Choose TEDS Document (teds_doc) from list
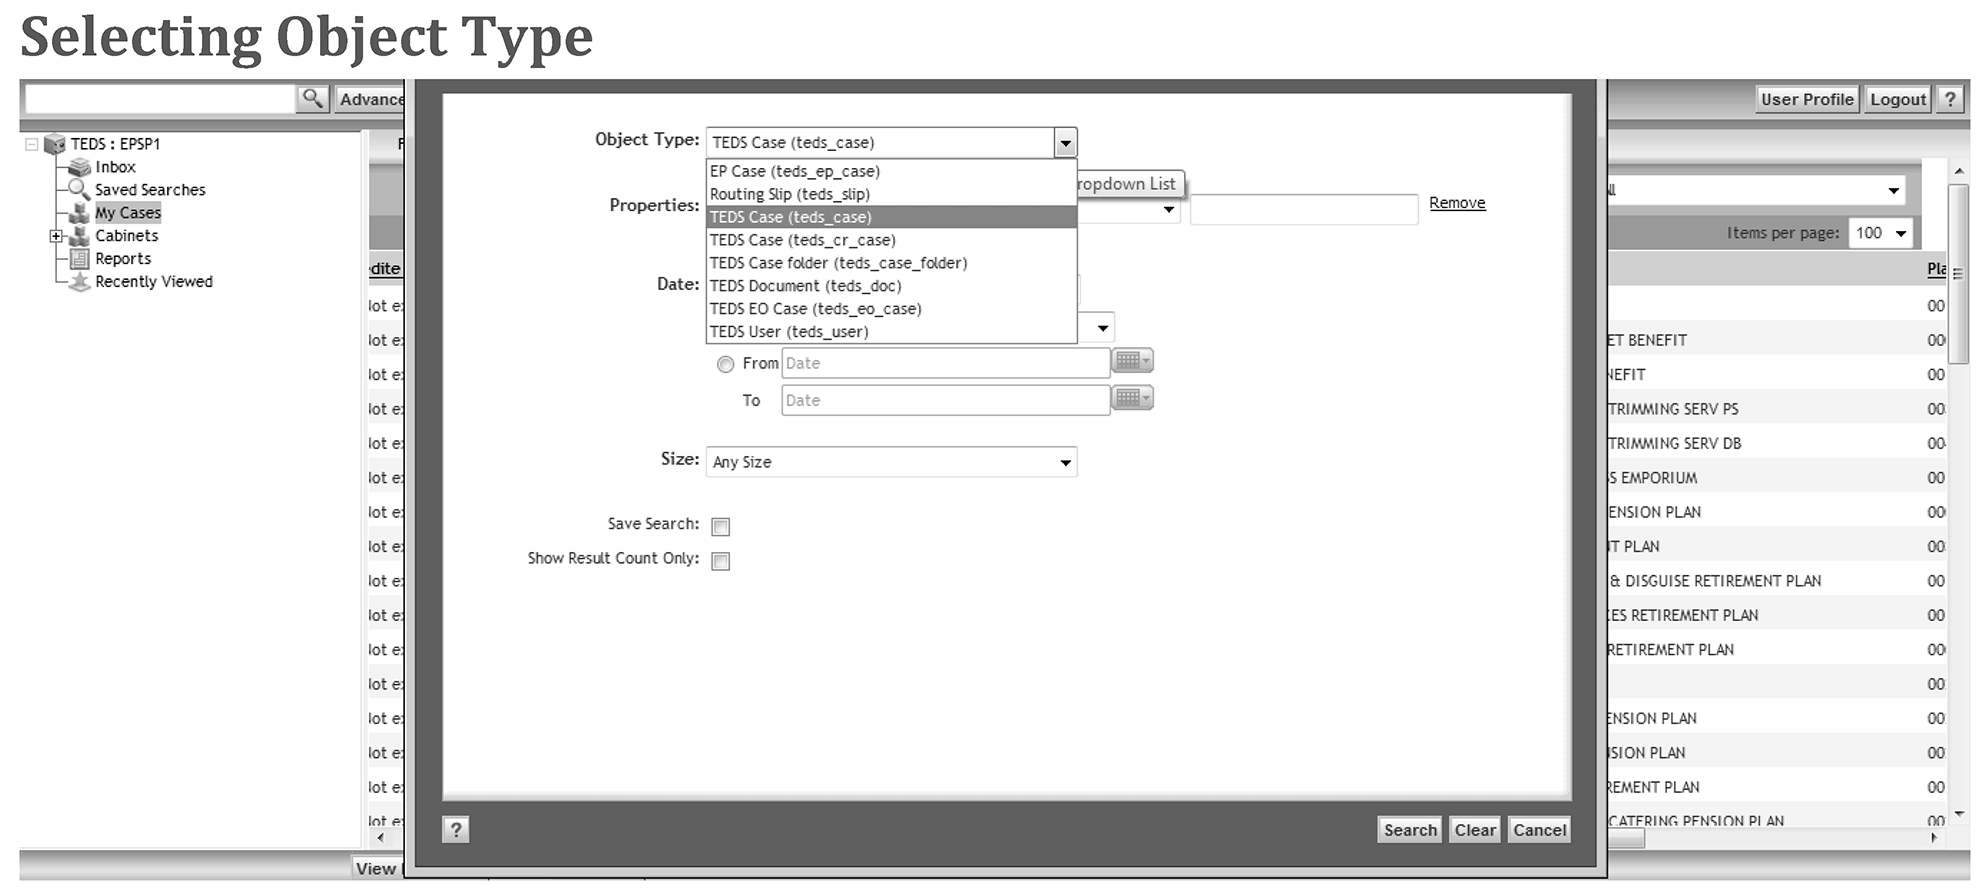Screen dimensions: 1987x892 [805, 286]
